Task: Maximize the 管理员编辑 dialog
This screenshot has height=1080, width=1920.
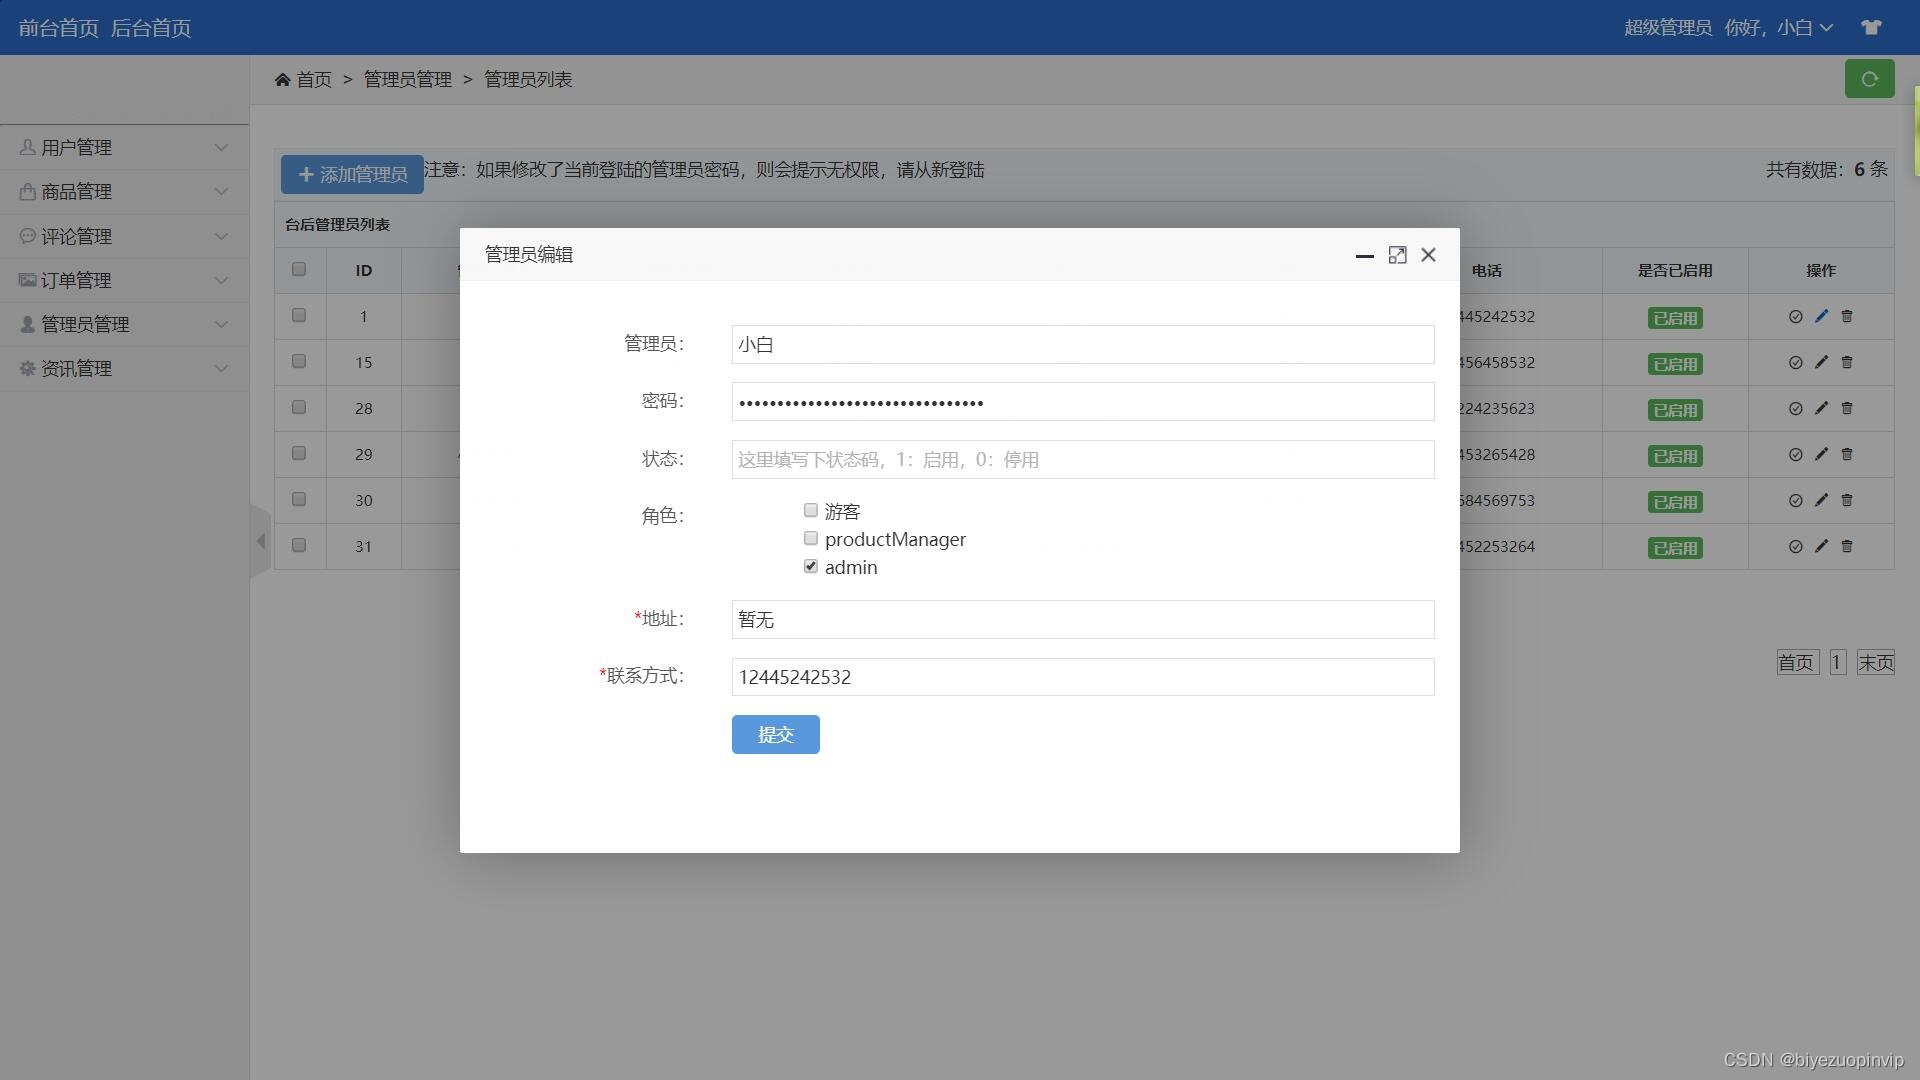Action: tap(1397, 255)
